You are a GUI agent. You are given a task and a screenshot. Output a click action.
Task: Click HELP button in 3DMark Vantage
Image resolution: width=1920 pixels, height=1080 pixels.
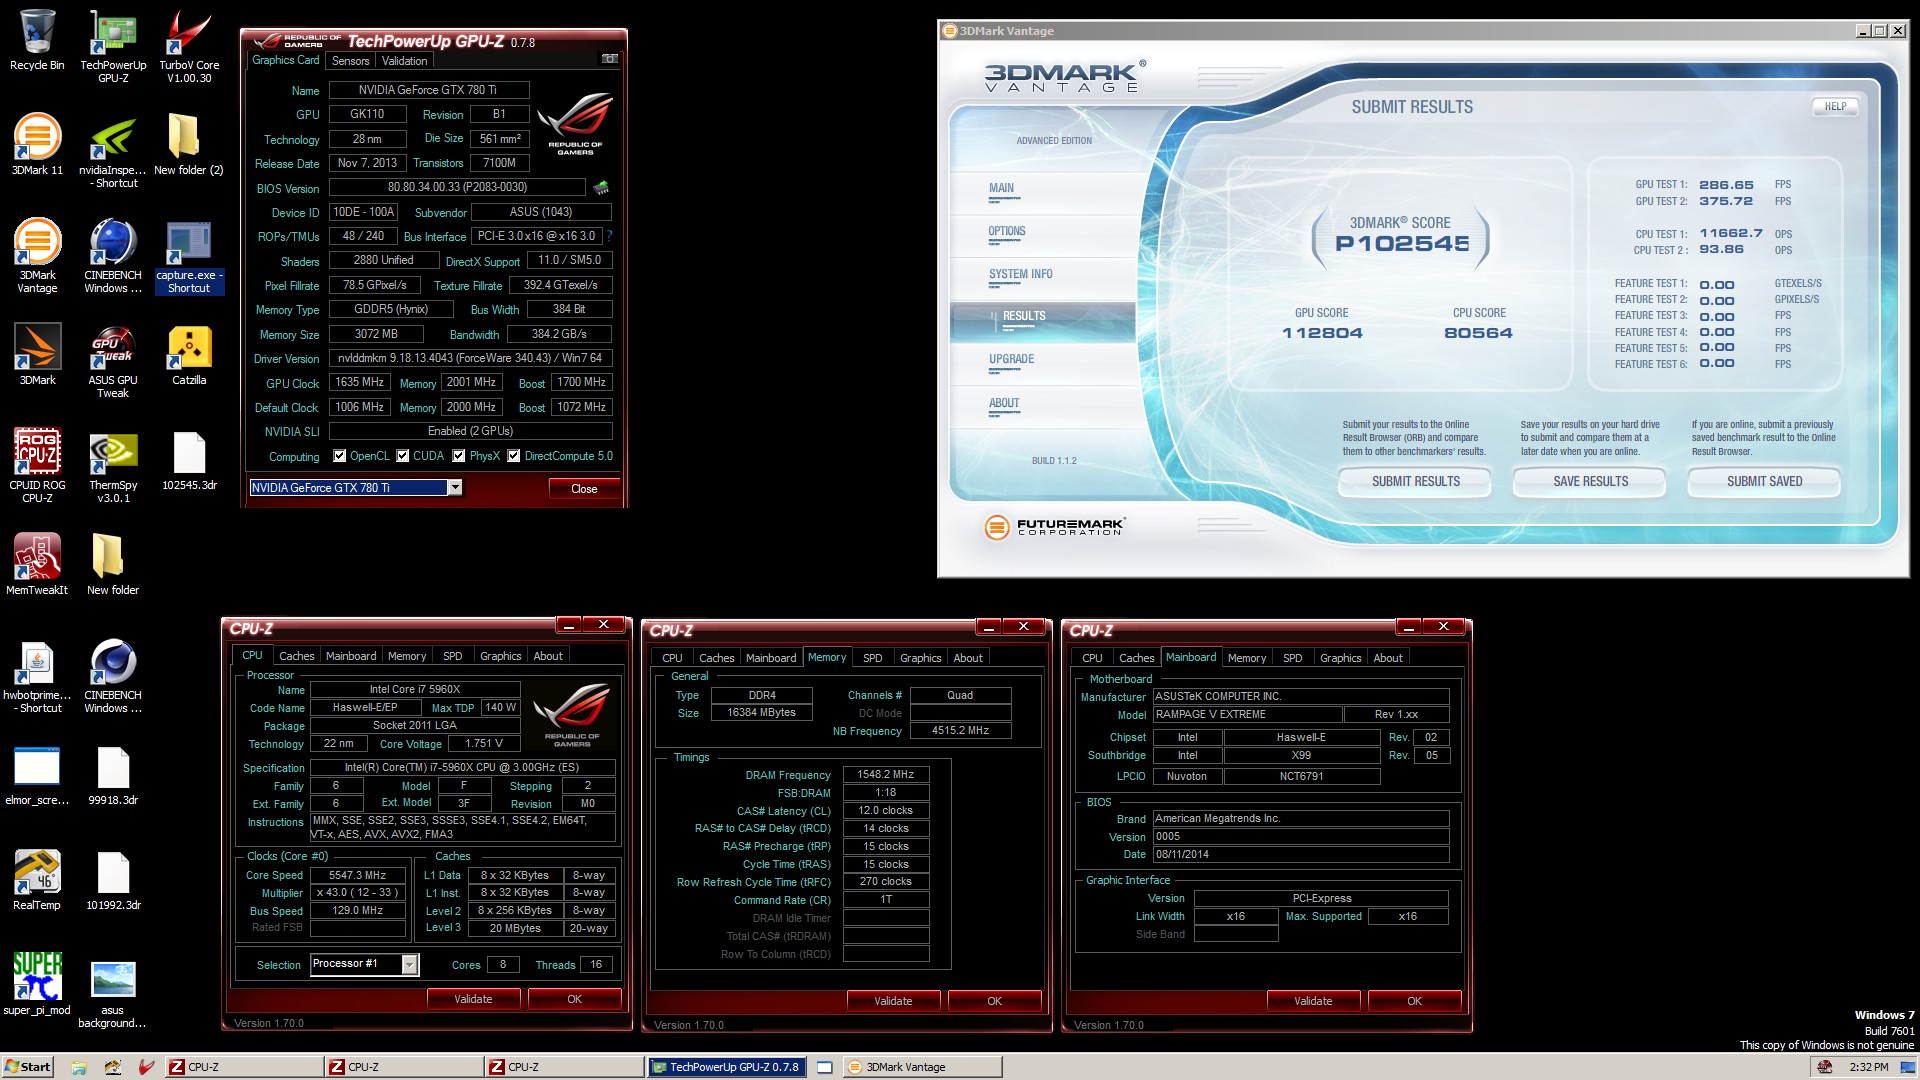point(1835,106)
